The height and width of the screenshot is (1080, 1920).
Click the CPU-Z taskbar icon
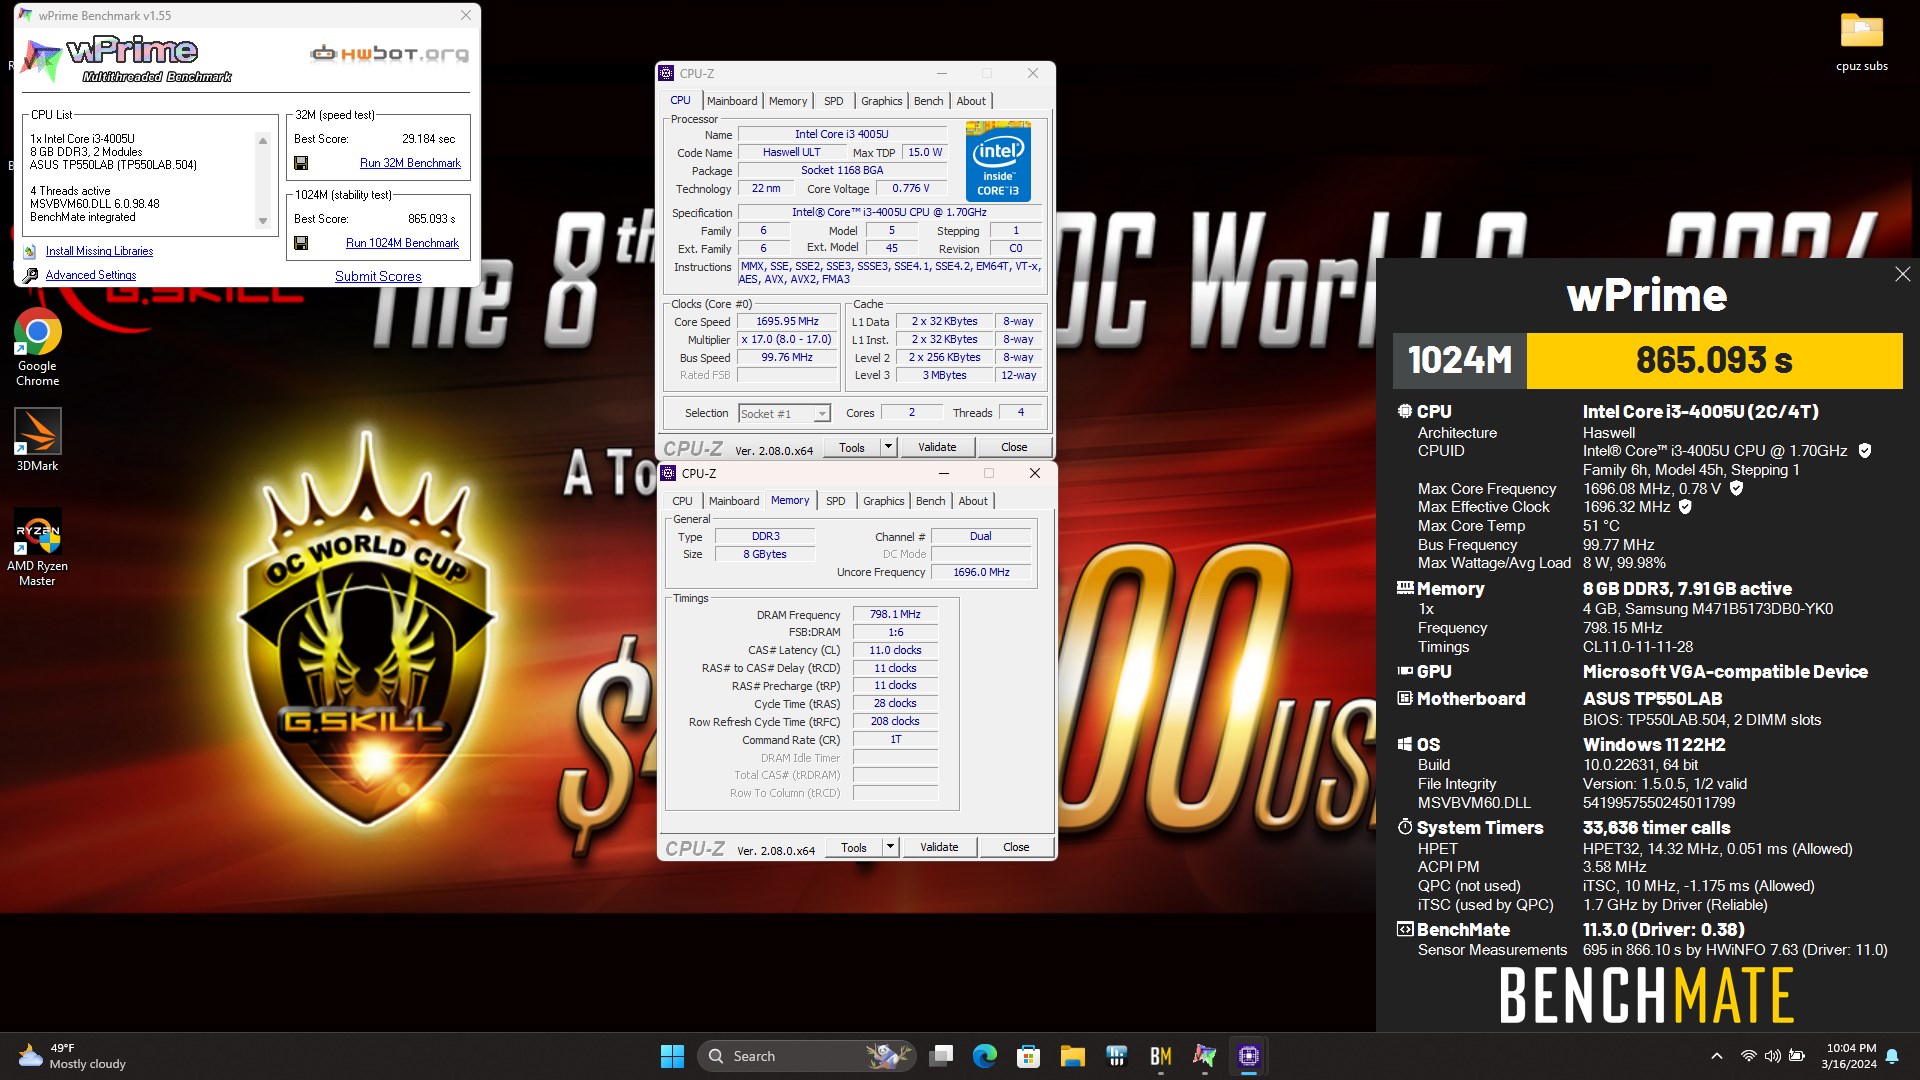[1249, 1056]
